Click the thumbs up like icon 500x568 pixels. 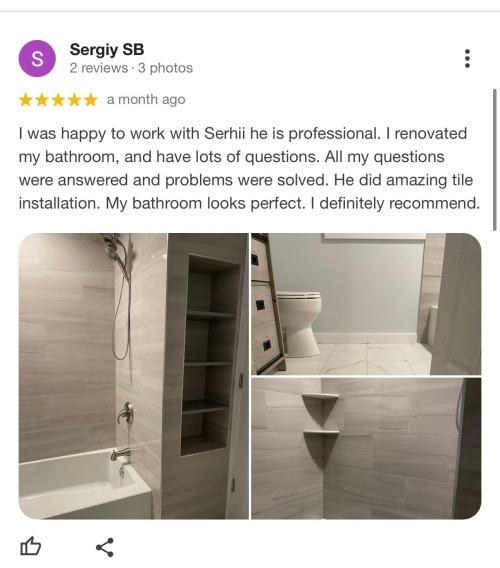pyautogui.click(x=30, y=546)
